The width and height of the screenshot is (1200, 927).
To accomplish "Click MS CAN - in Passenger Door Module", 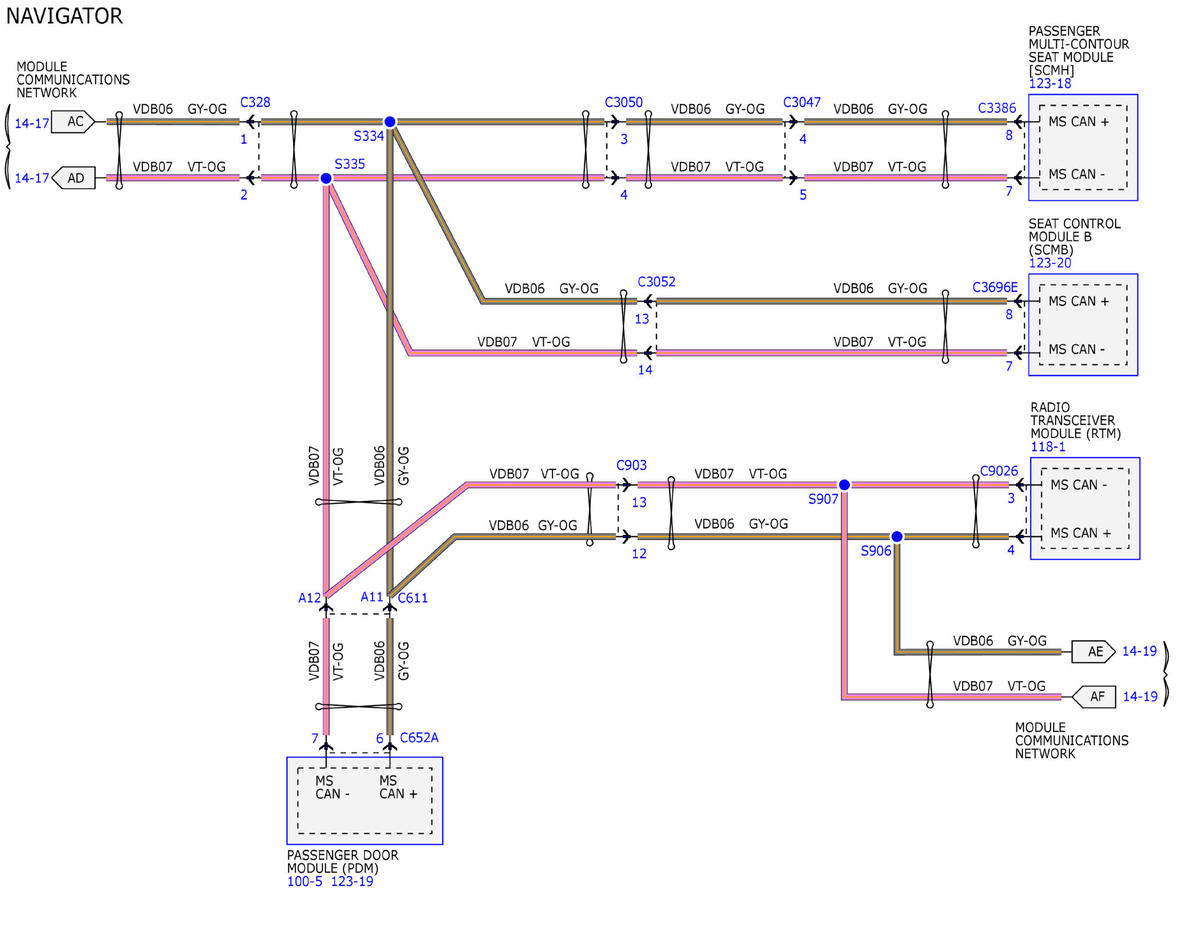I will [x=333, y=787].
